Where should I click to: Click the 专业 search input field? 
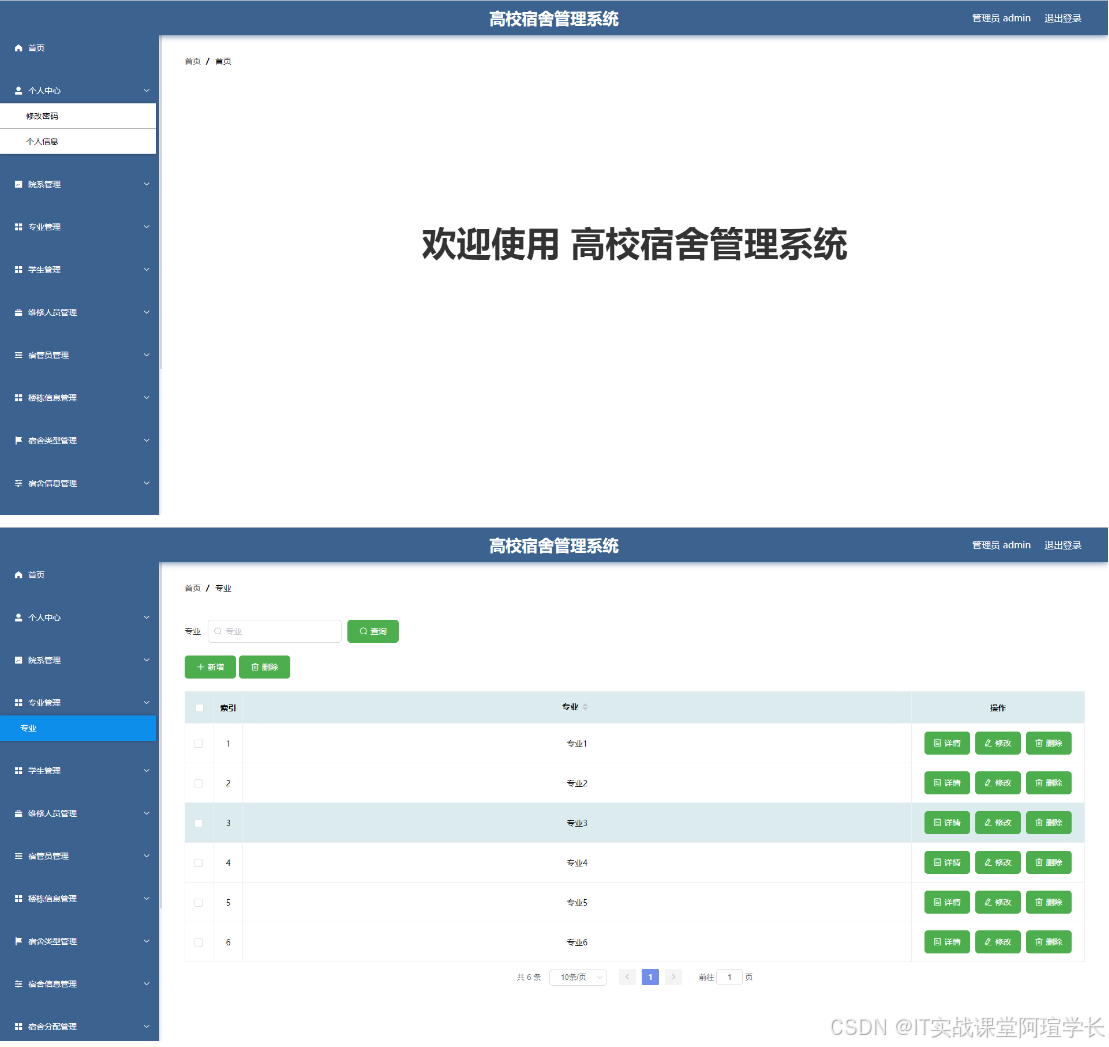tap(275, 631)
